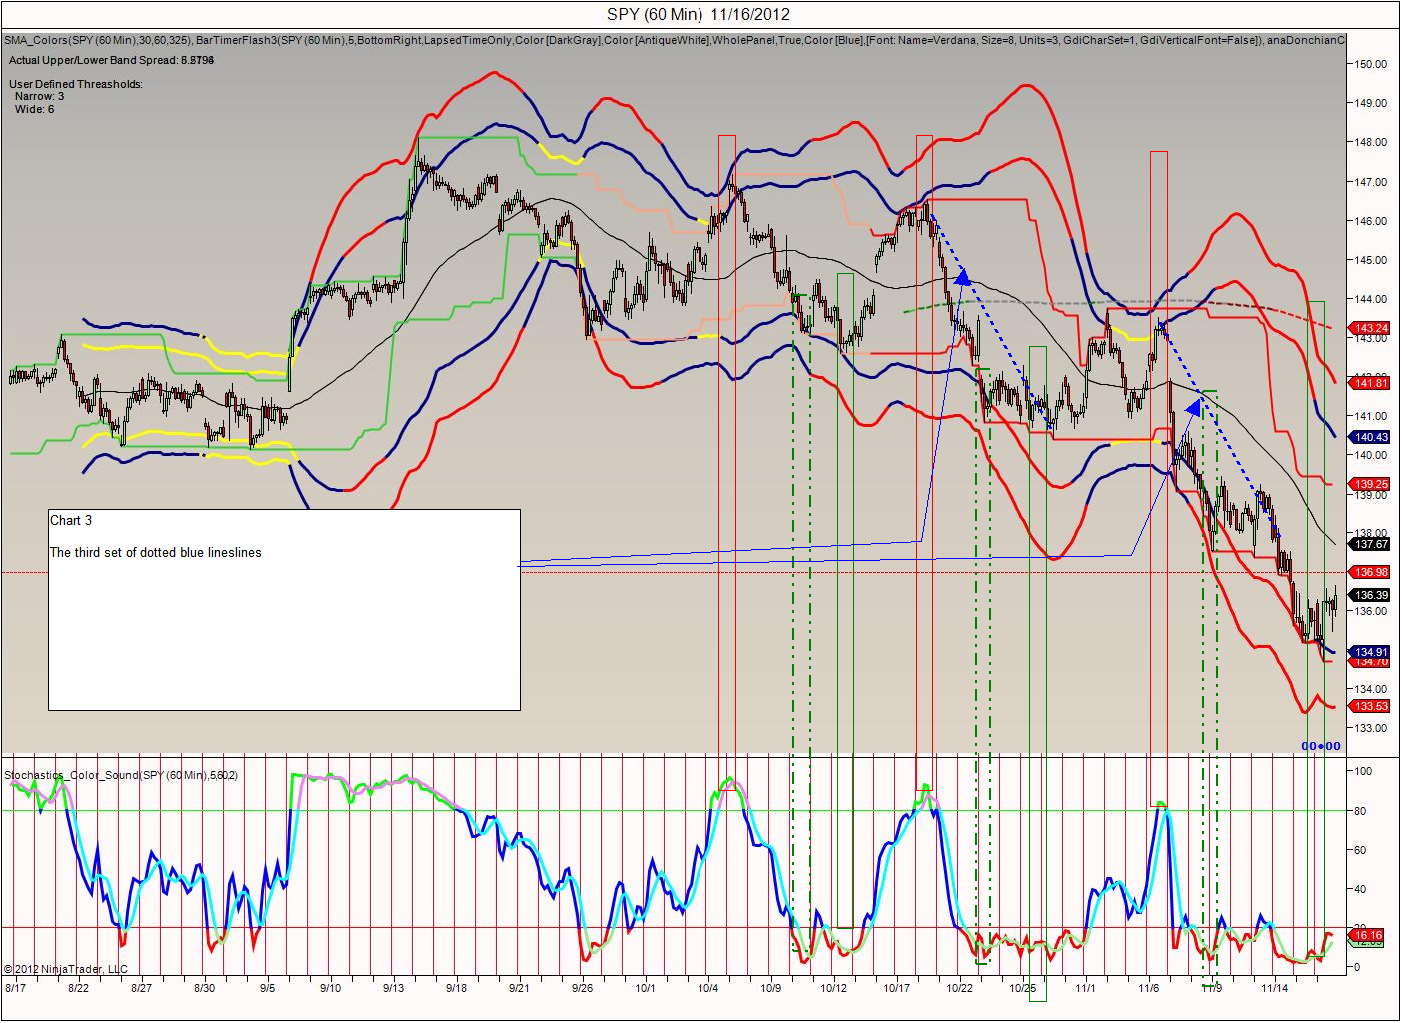Click the red 16.16 stochastic value marker
This screenshot has height=1023, width=1402.
1367,935
